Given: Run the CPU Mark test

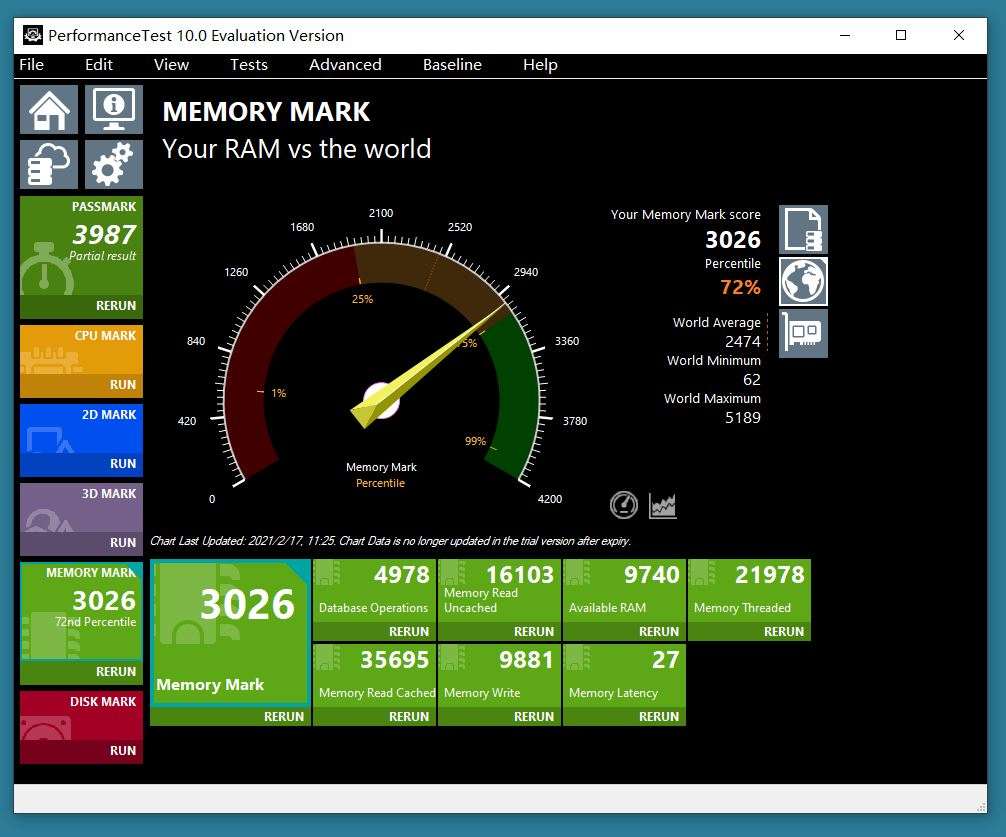Looking at the screenshot, I should 123,385.
